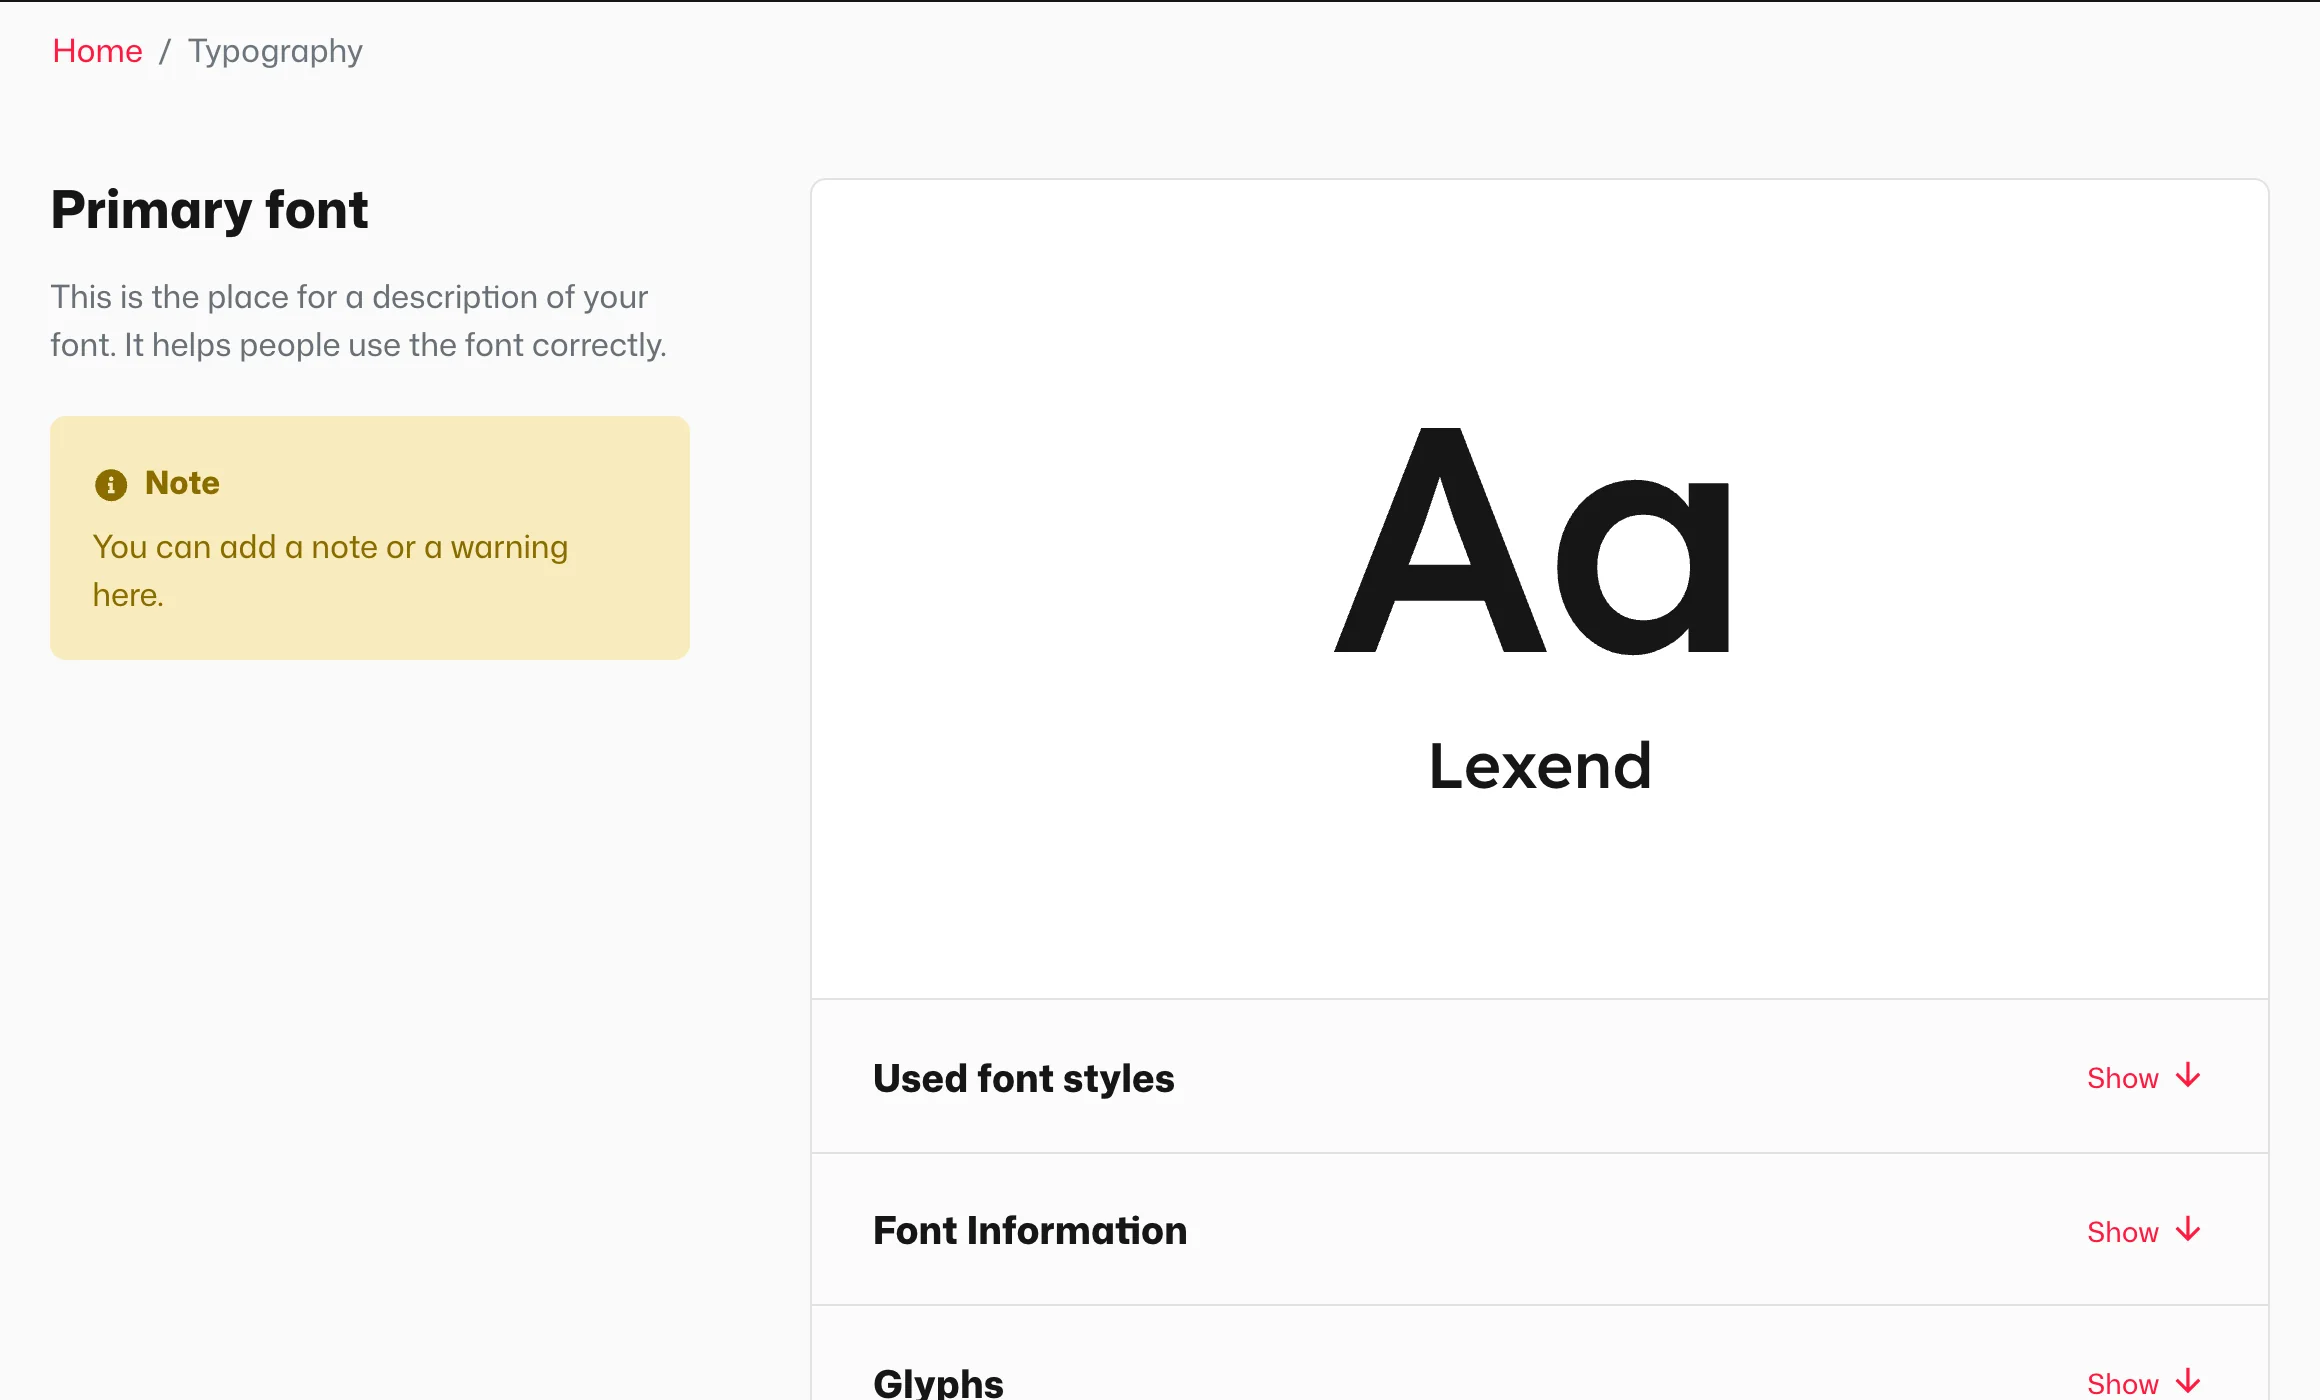This screenshot has width=2320, height=1400.
Task: Expand Used font styles via Show
Action: (2122, 1078)
